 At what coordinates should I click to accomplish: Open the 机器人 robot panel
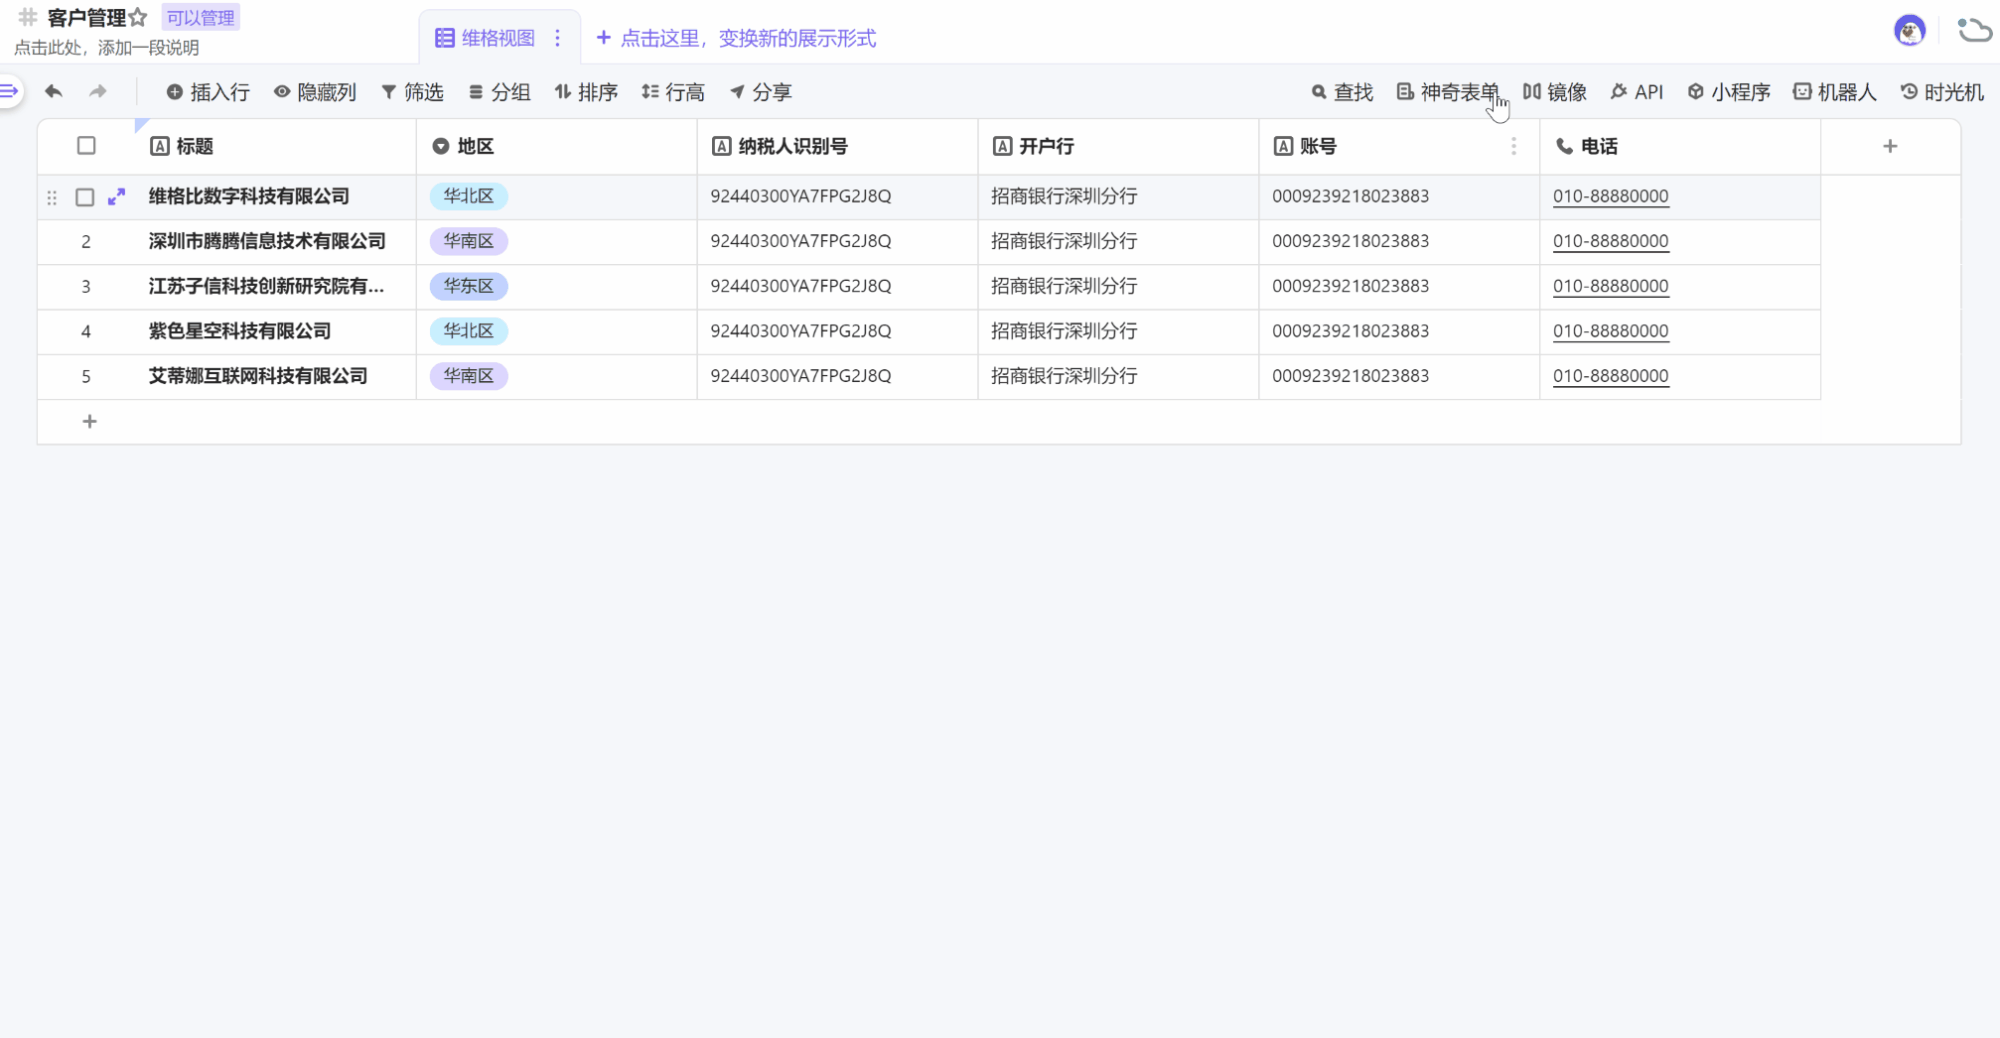[1834, 92]
